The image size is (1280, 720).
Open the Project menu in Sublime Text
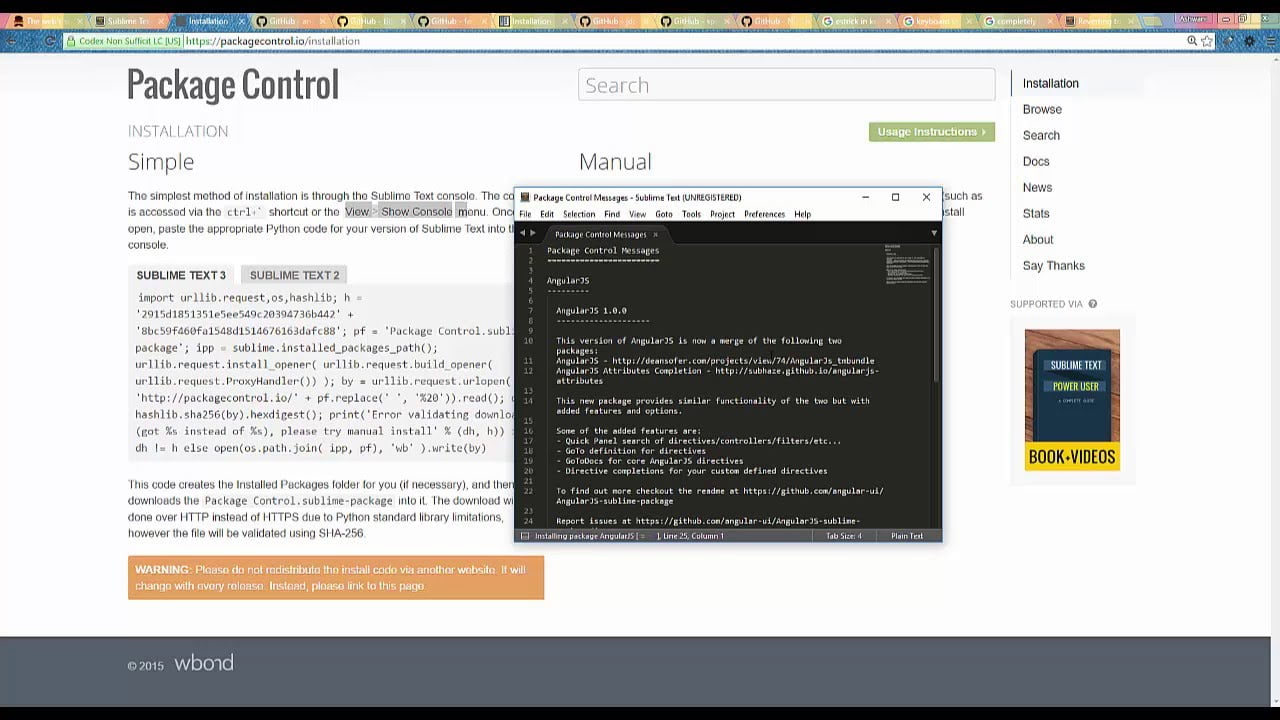[x=722, y=214]
